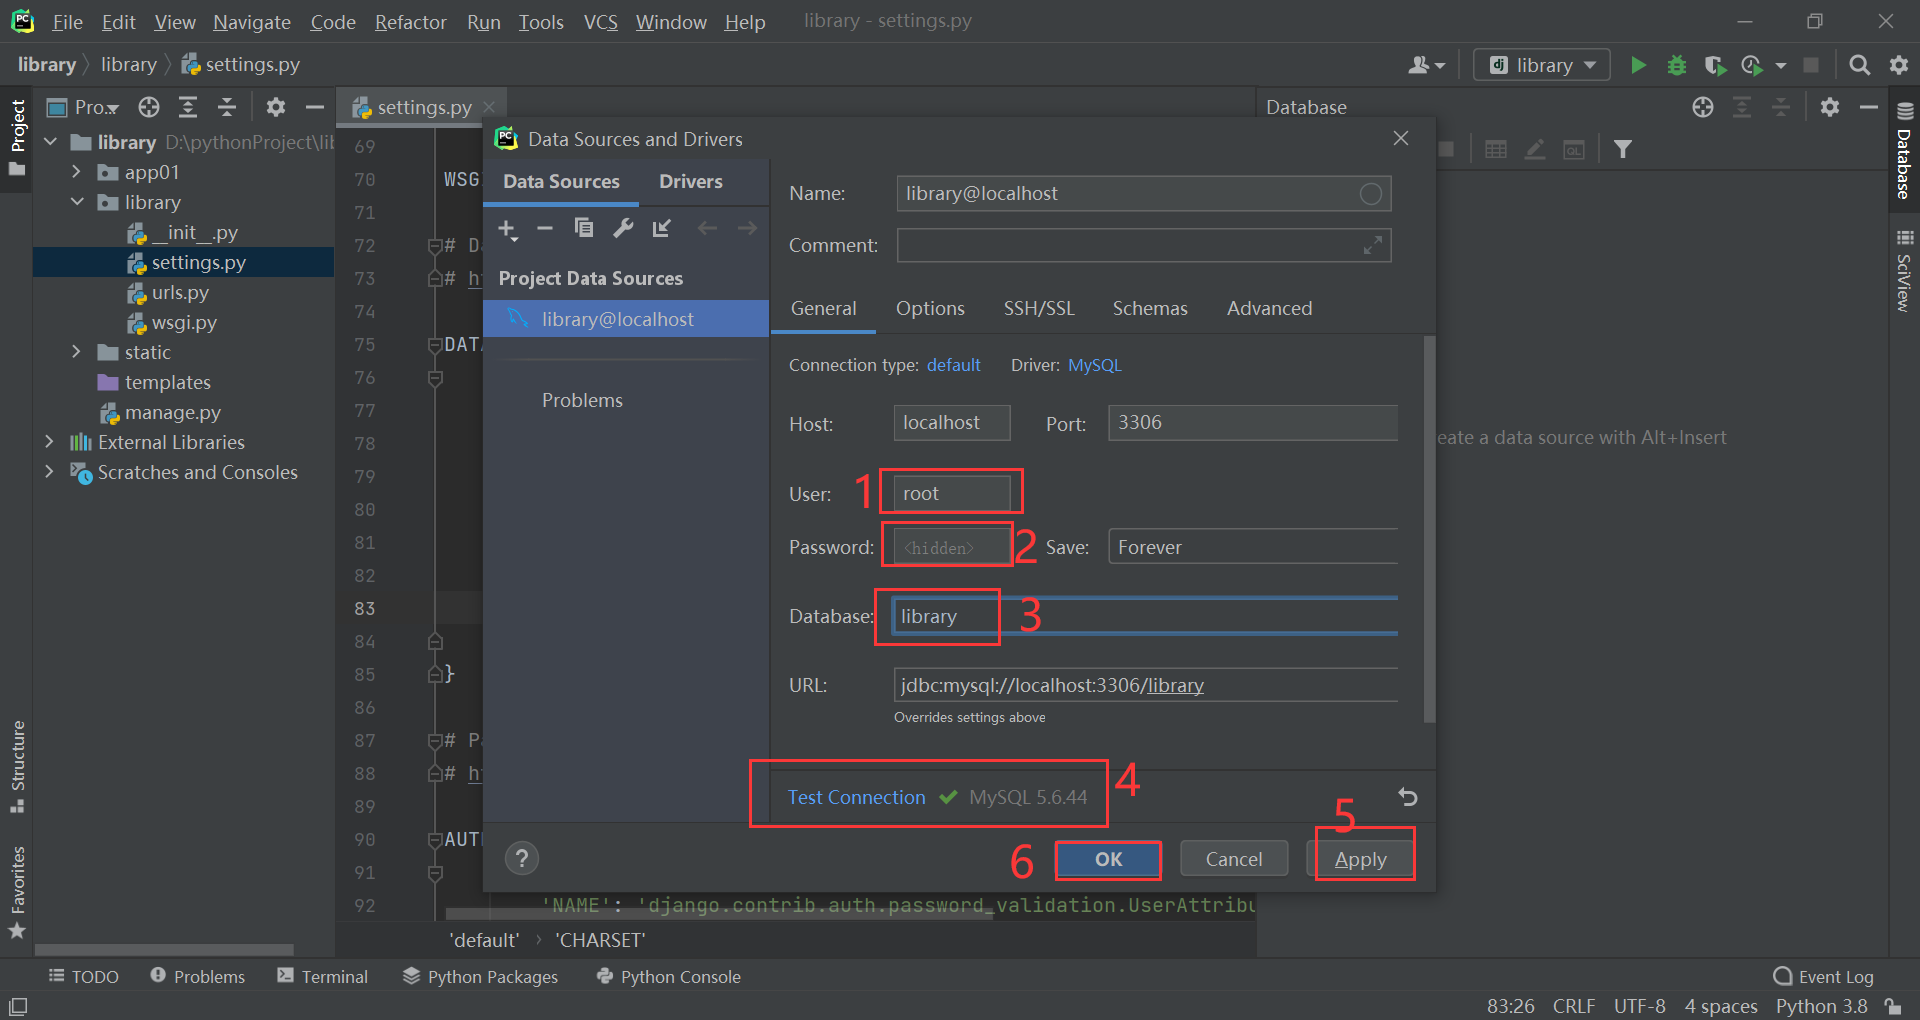Toggle Structure tool window
1920x1020 pixels.
(x=17, y=766)
